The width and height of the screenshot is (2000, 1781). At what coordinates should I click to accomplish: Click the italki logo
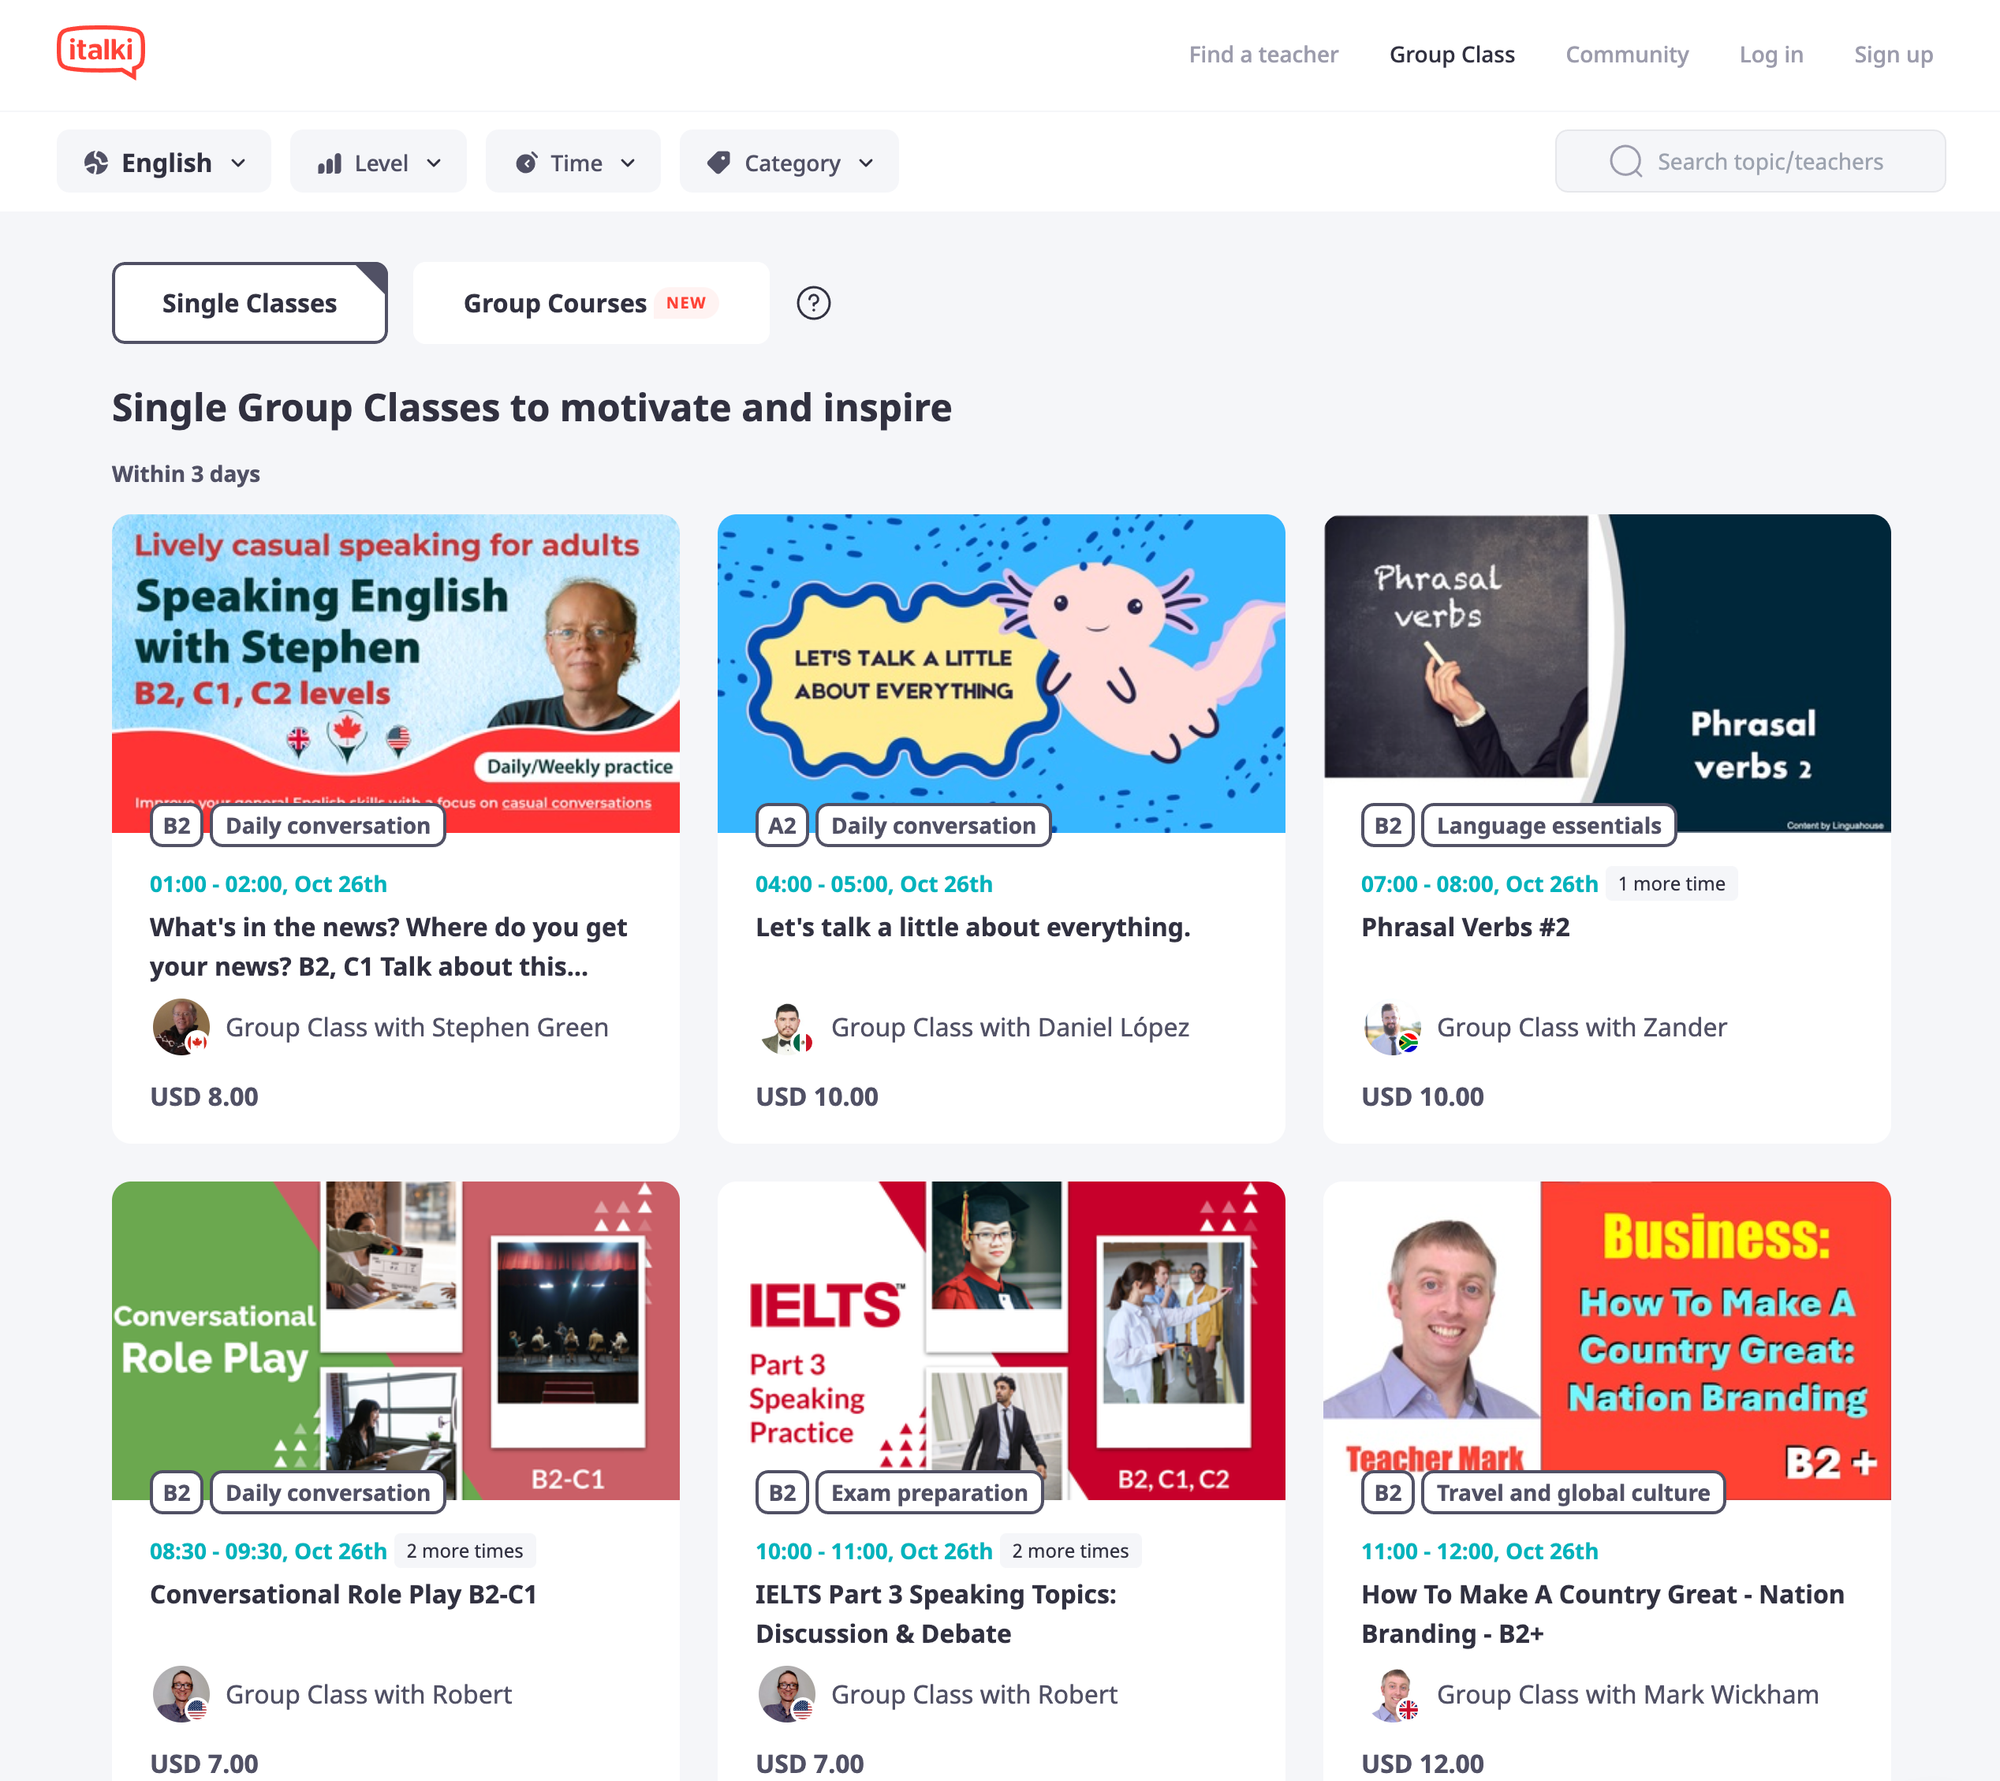(101, 52)
